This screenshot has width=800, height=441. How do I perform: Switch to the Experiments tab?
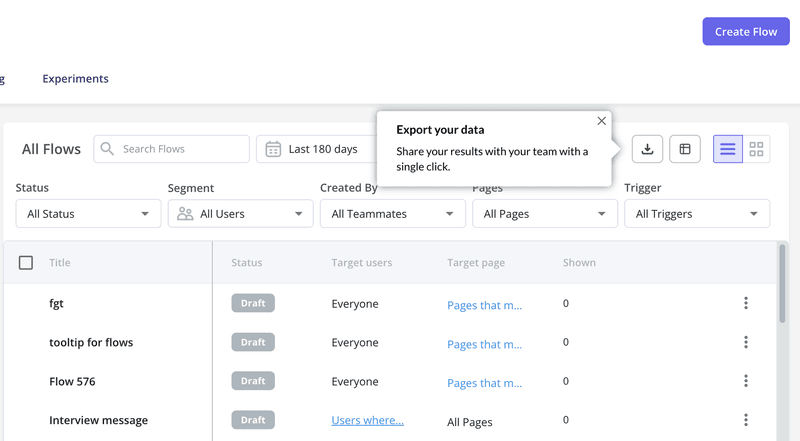pos(75,79)
